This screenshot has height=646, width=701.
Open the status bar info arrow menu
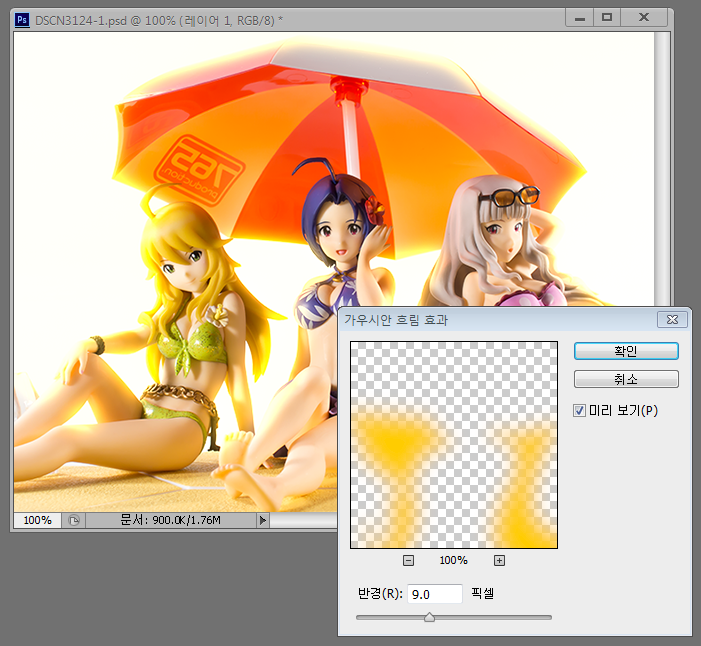pyautogui.click(x=262, y=520)
